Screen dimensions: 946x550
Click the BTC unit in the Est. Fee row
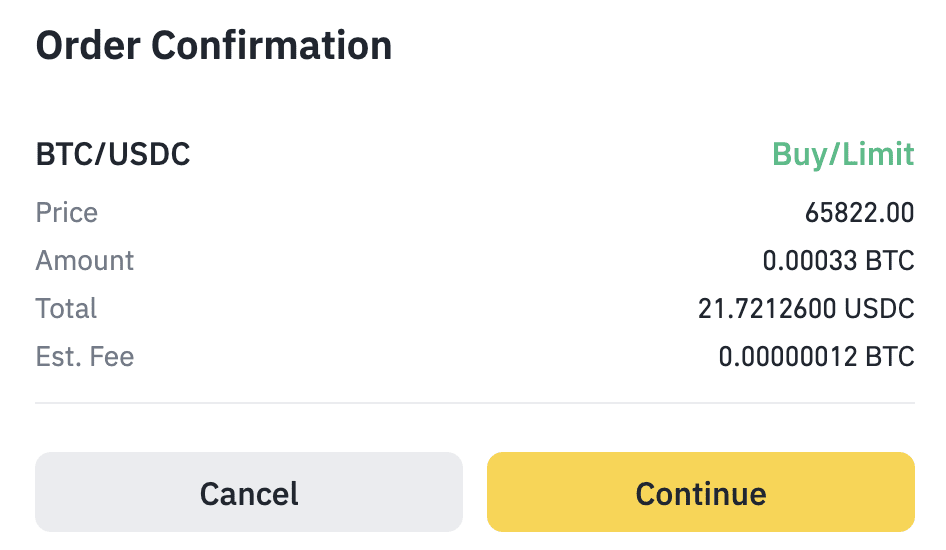(892, 357)
